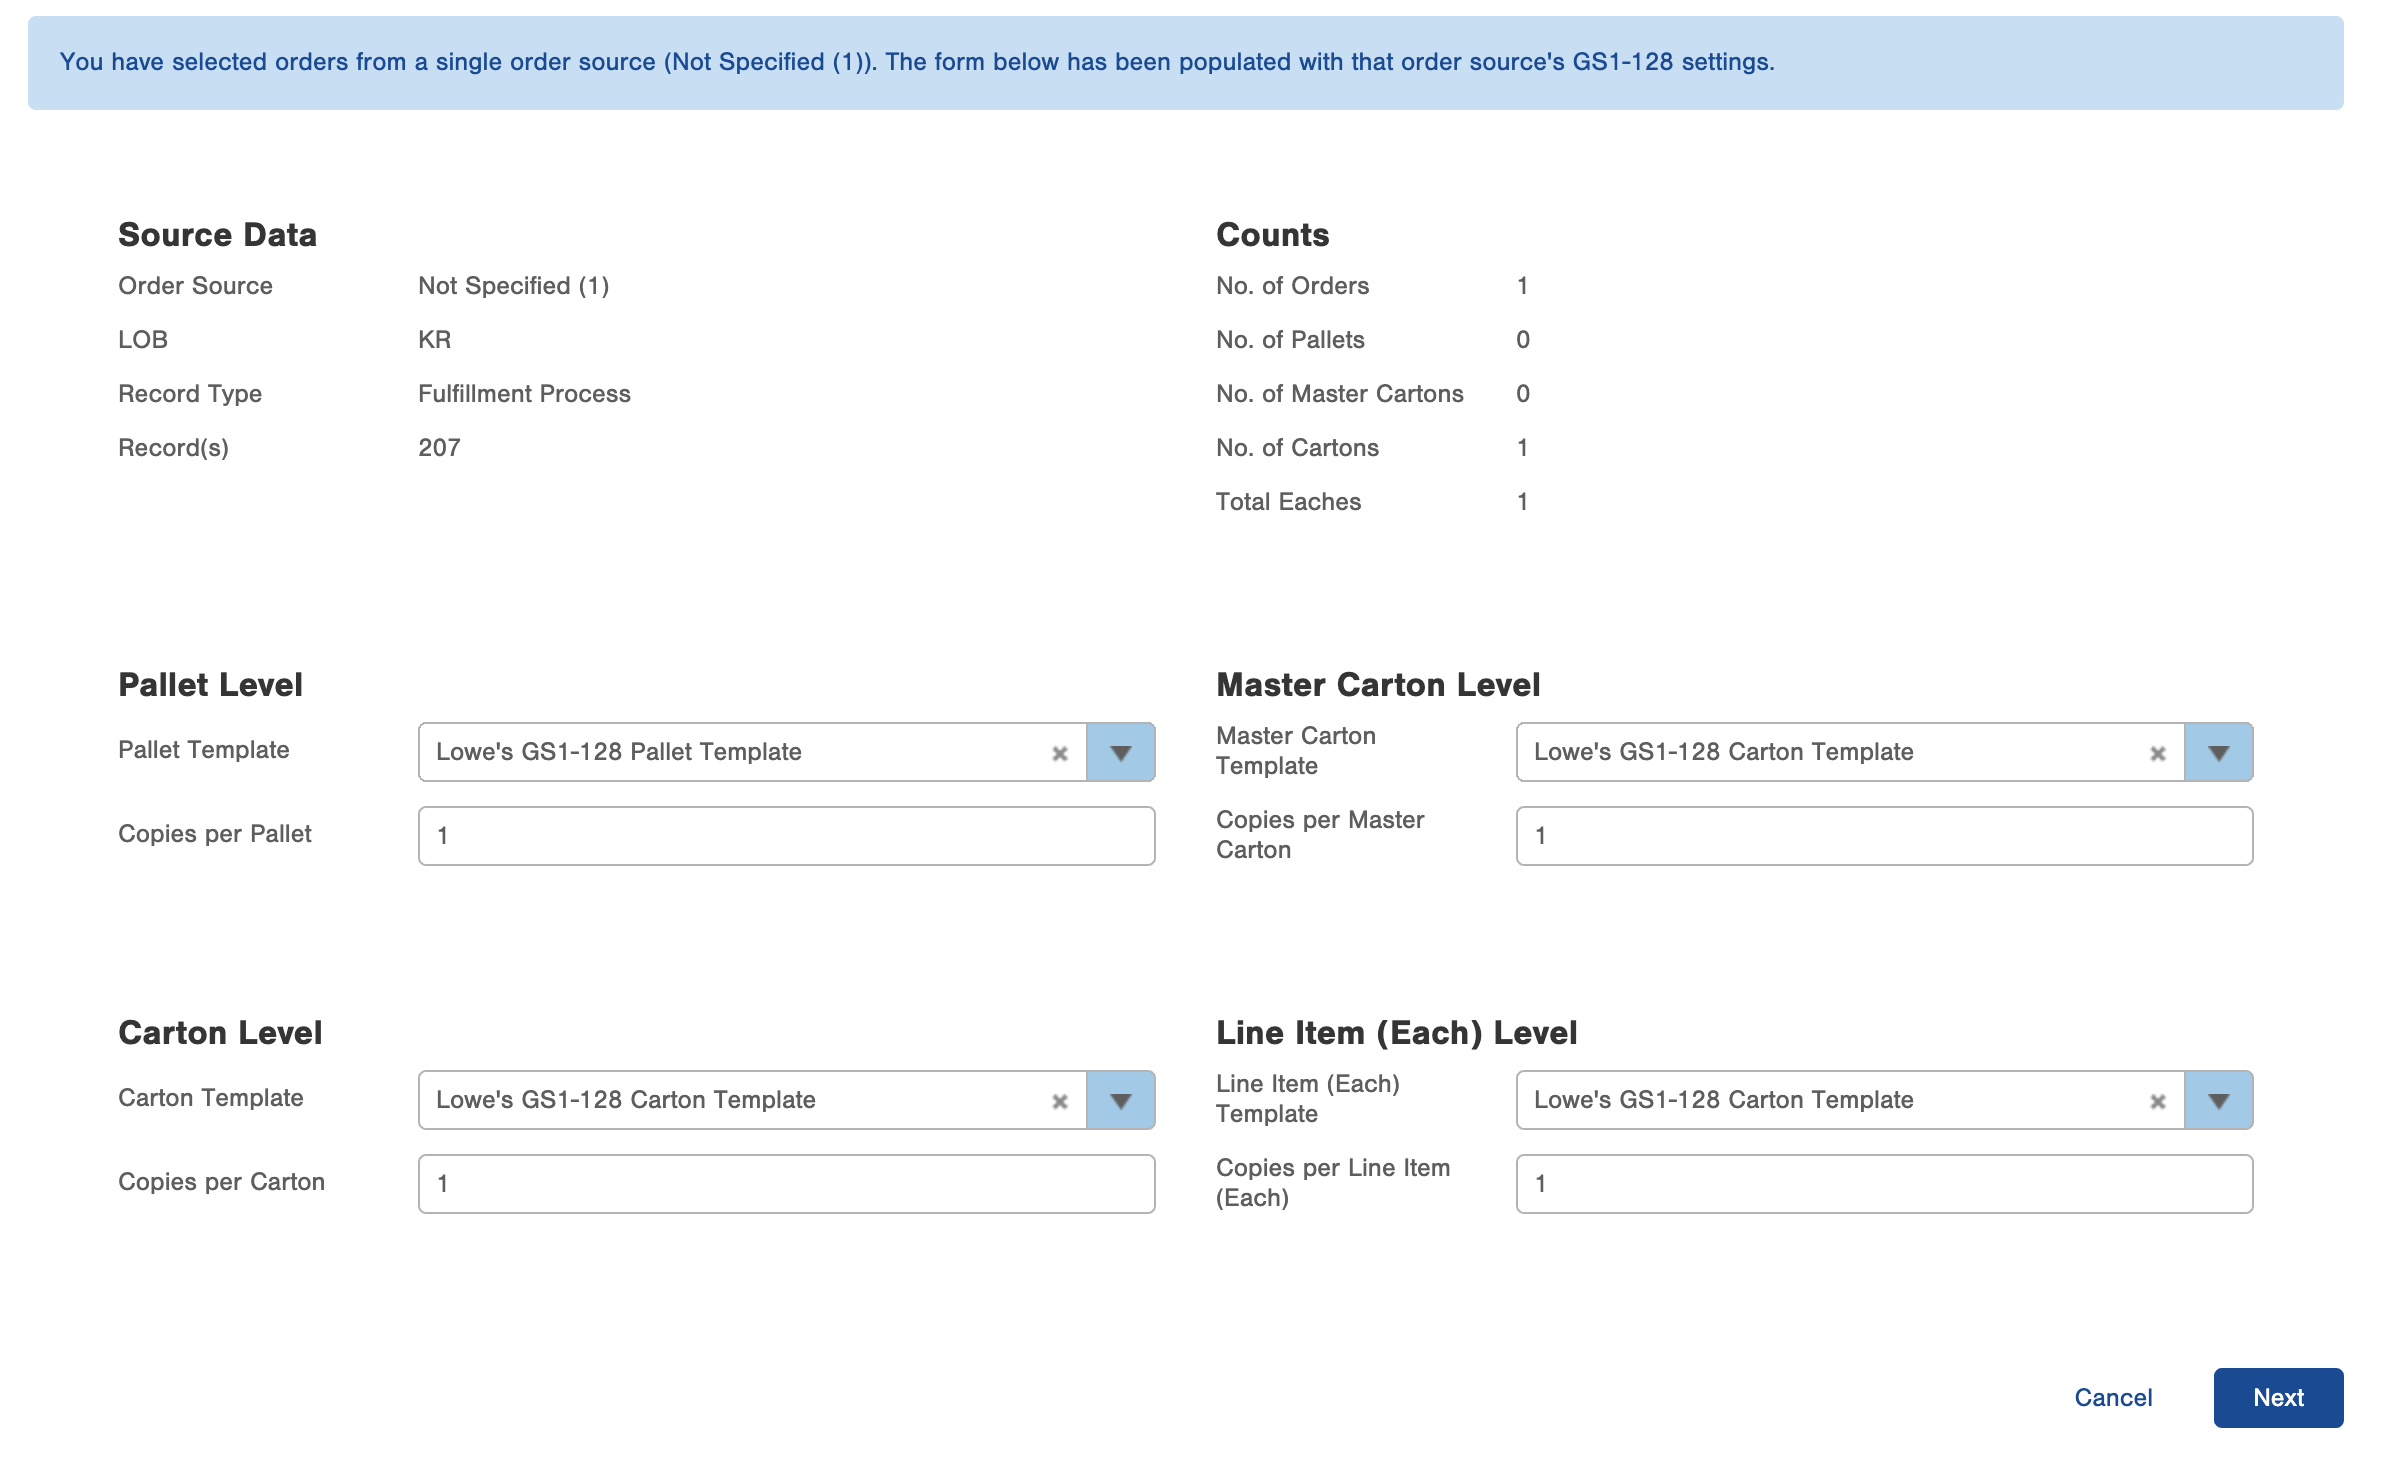Clear the Line Item (Each) Template selection
Image resolution: width=2404 pixels, height=1464 pixels.
2158,1101
